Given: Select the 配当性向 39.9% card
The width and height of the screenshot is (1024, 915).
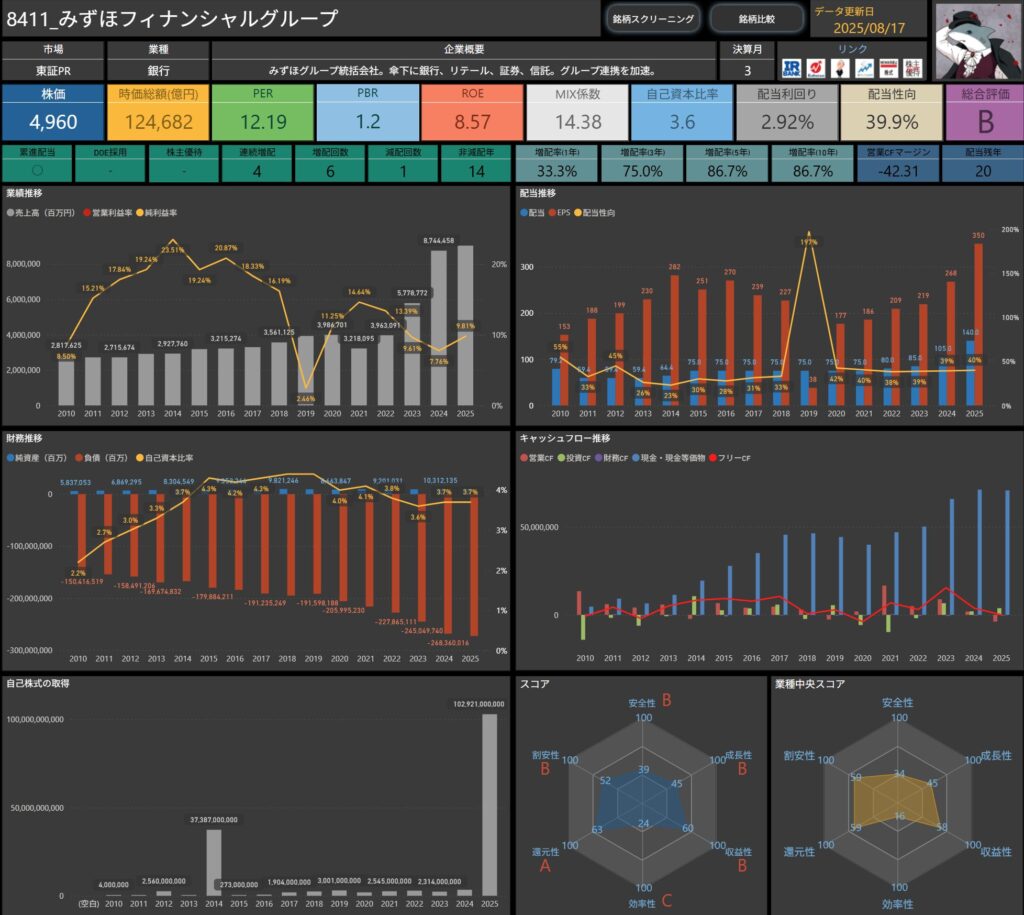Looking at the screenshot, I should [x=891, y=112].
